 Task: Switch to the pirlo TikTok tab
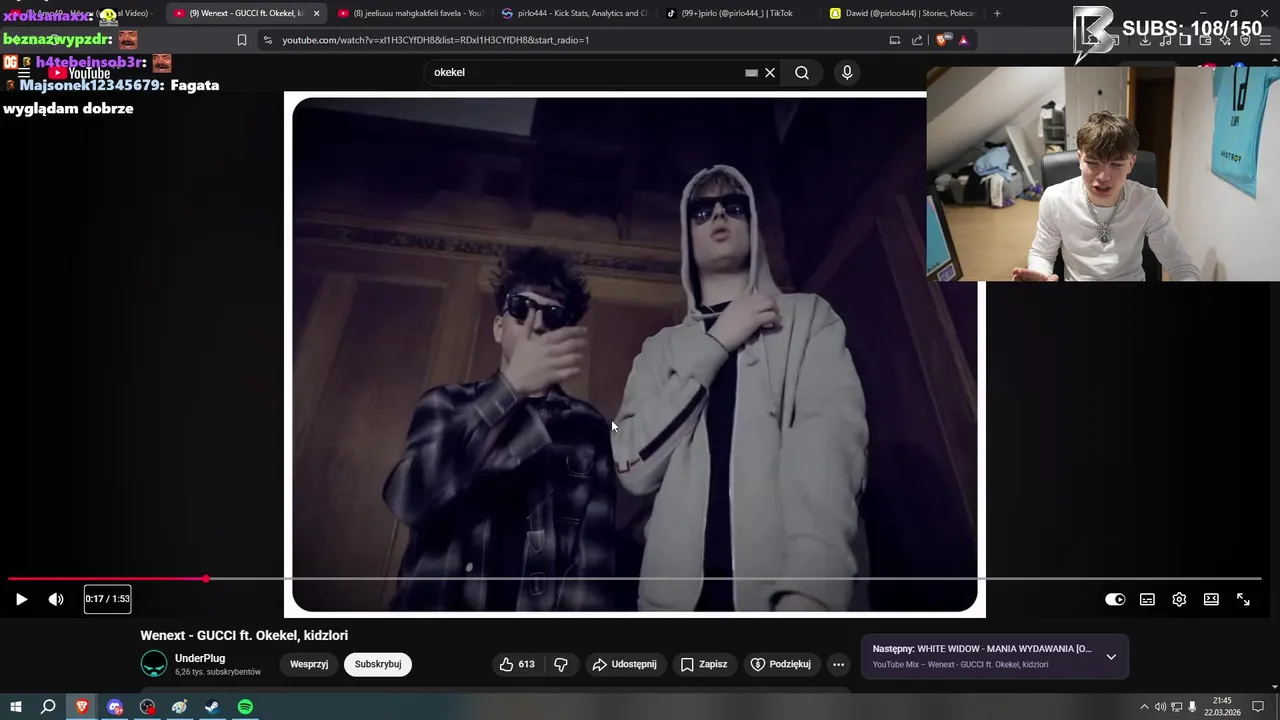pyautogui.click(x=738, y=13)
